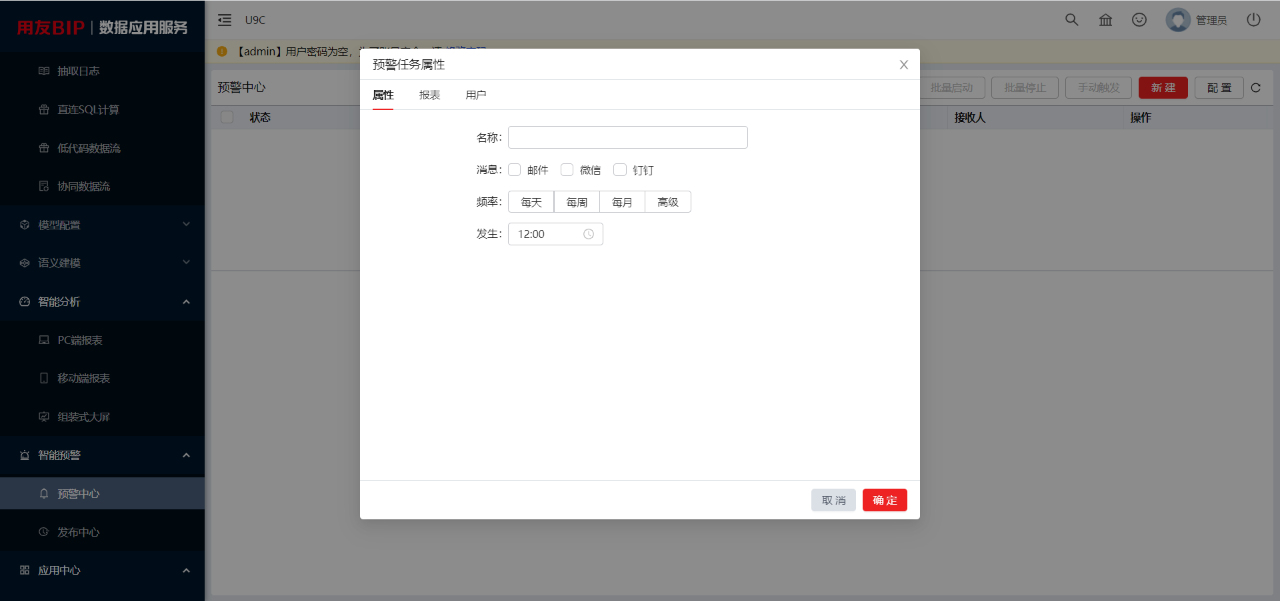Collapse the 智能预警 sidebar section
Viewport: 1280px width, 601px height.
pos(102,455)
